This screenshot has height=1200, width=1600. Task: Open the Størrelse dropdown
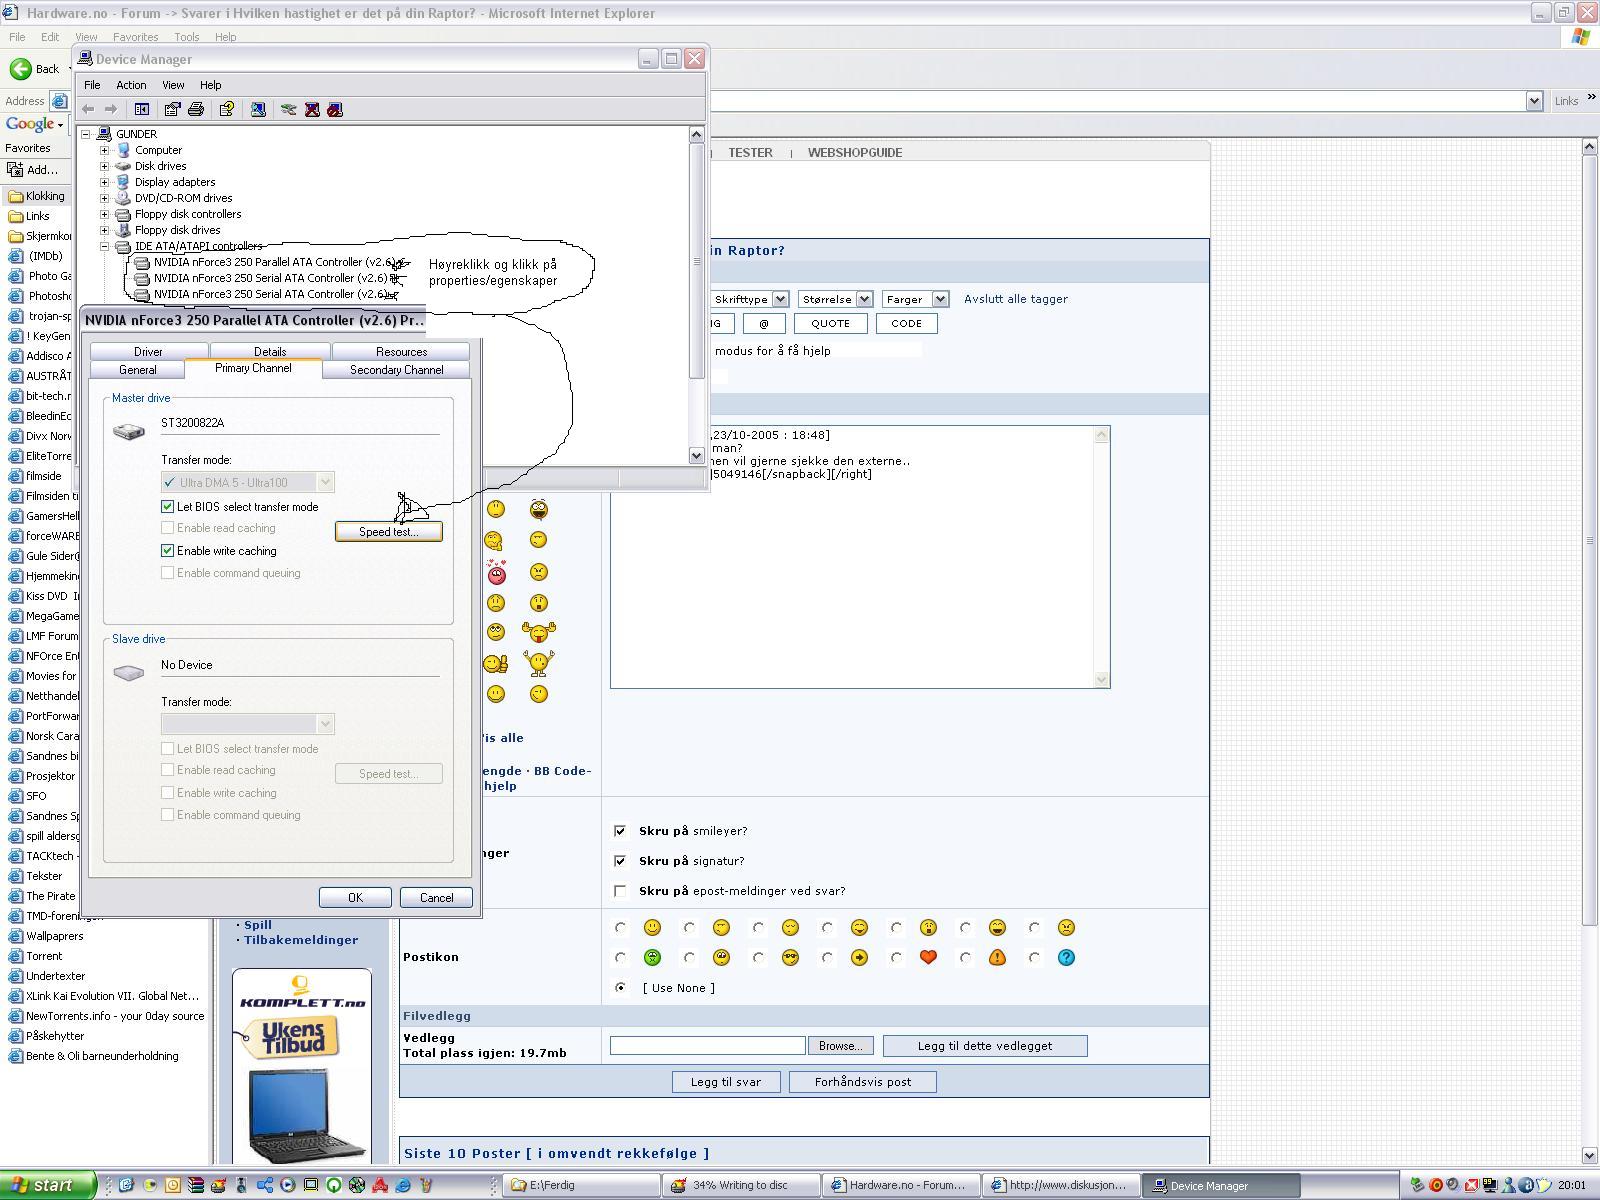[835, 299]
